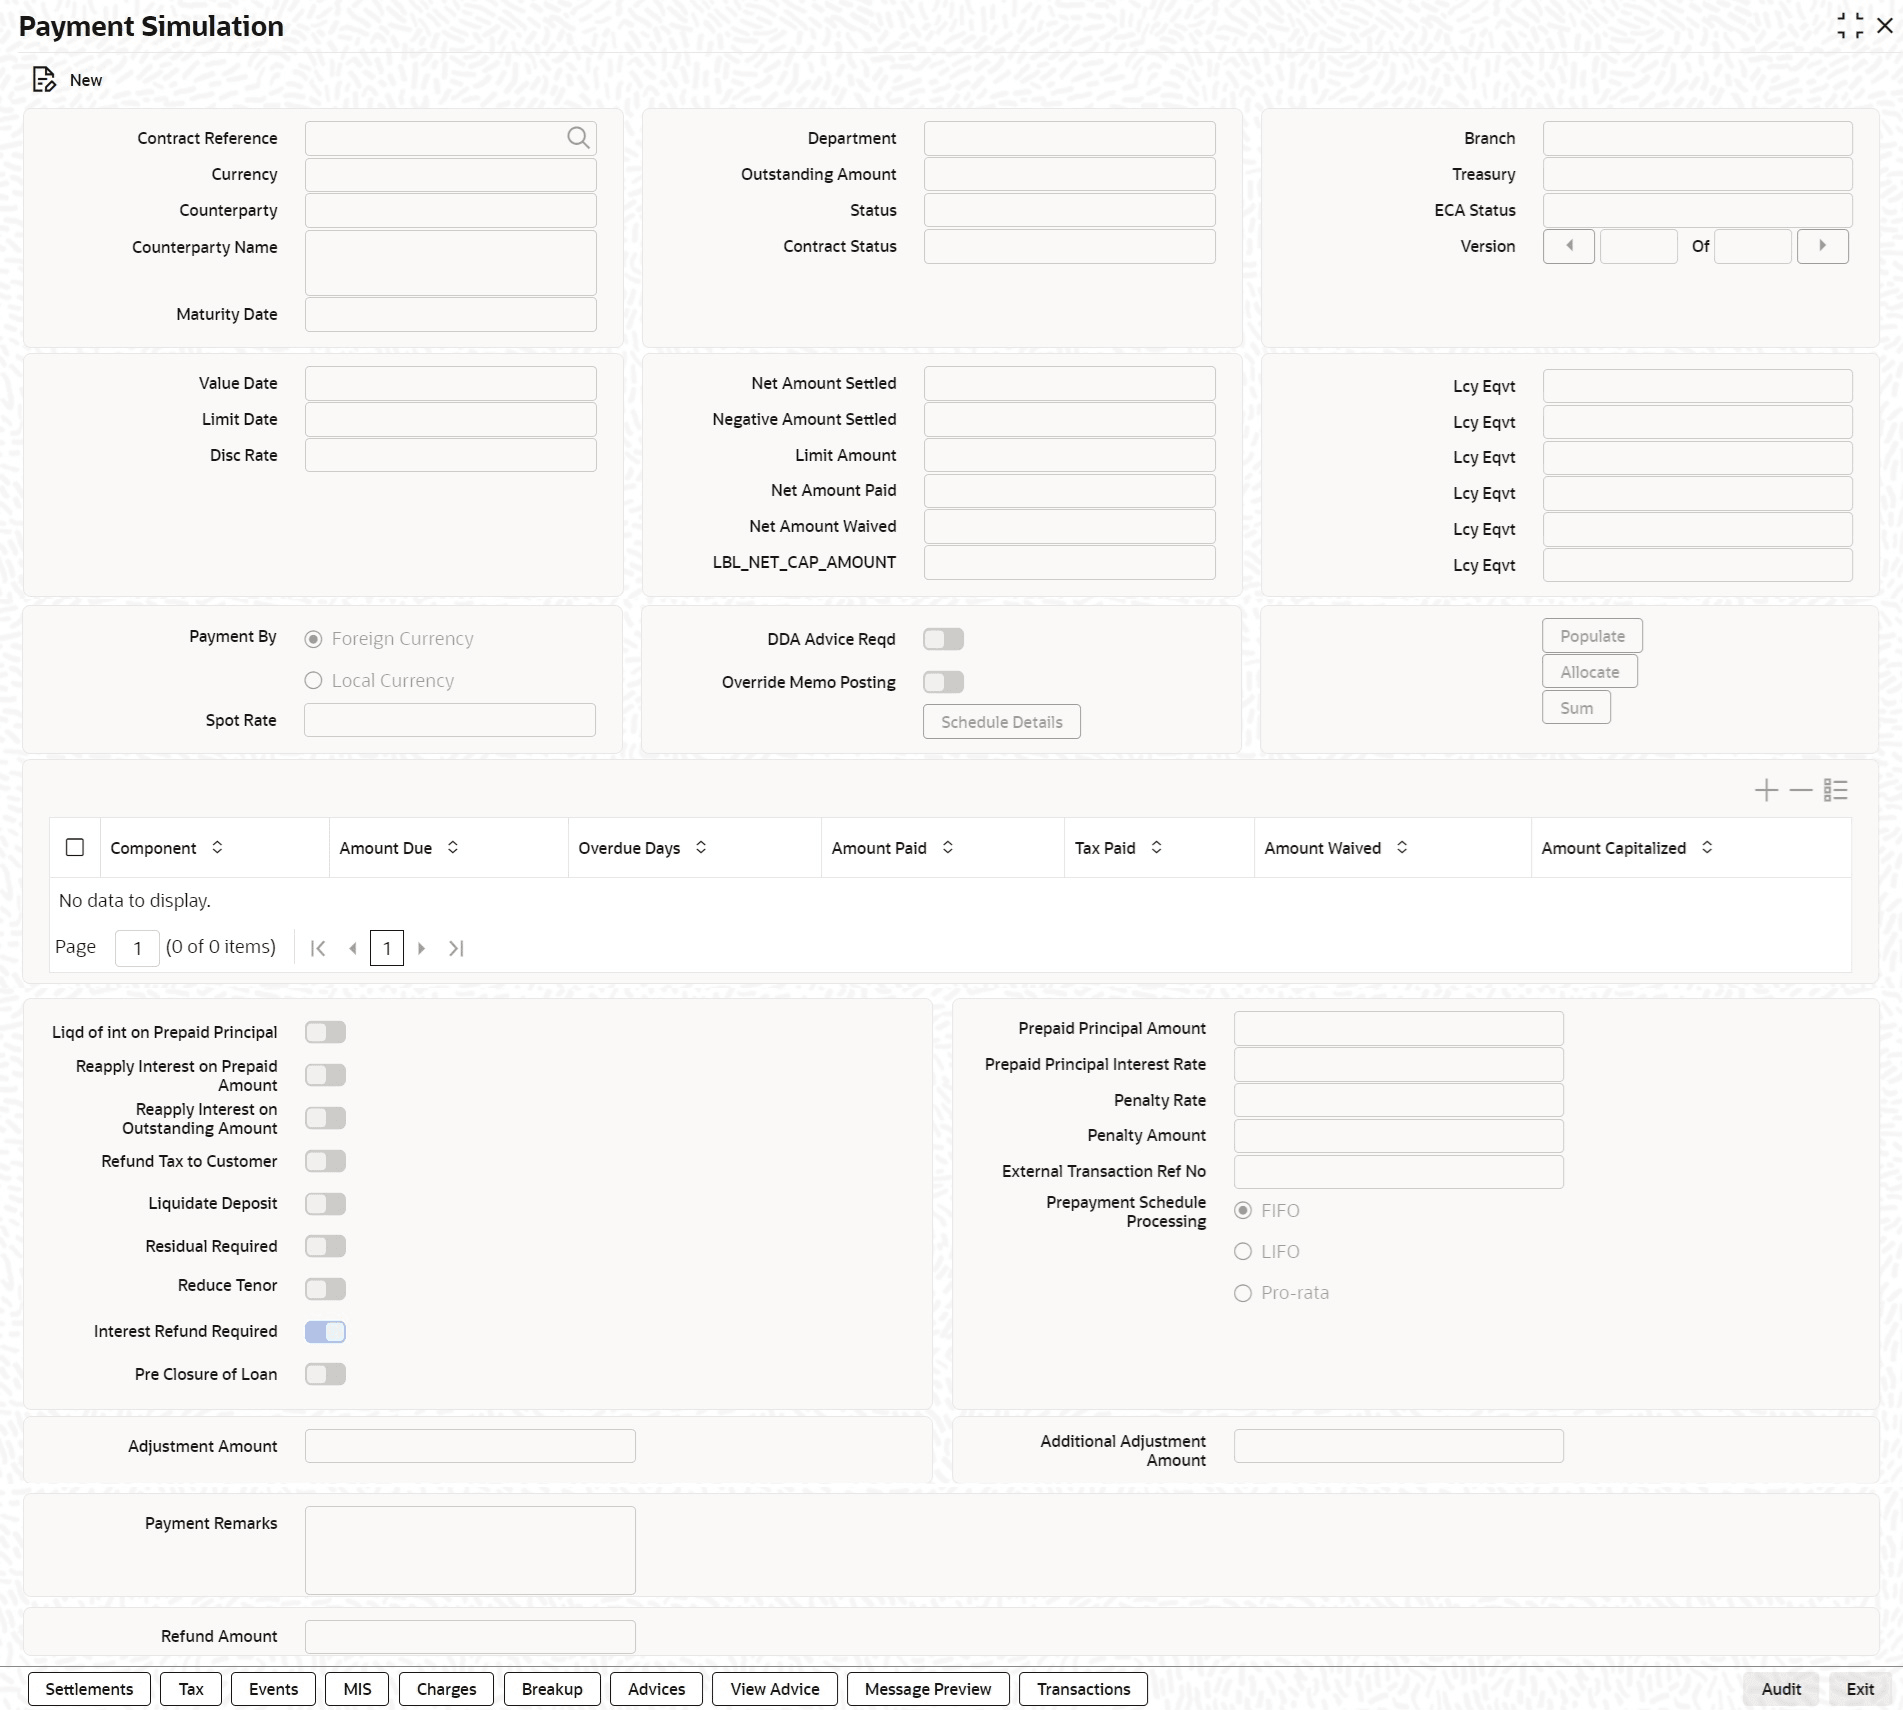Add a row with plus icon

(1766, 790)
